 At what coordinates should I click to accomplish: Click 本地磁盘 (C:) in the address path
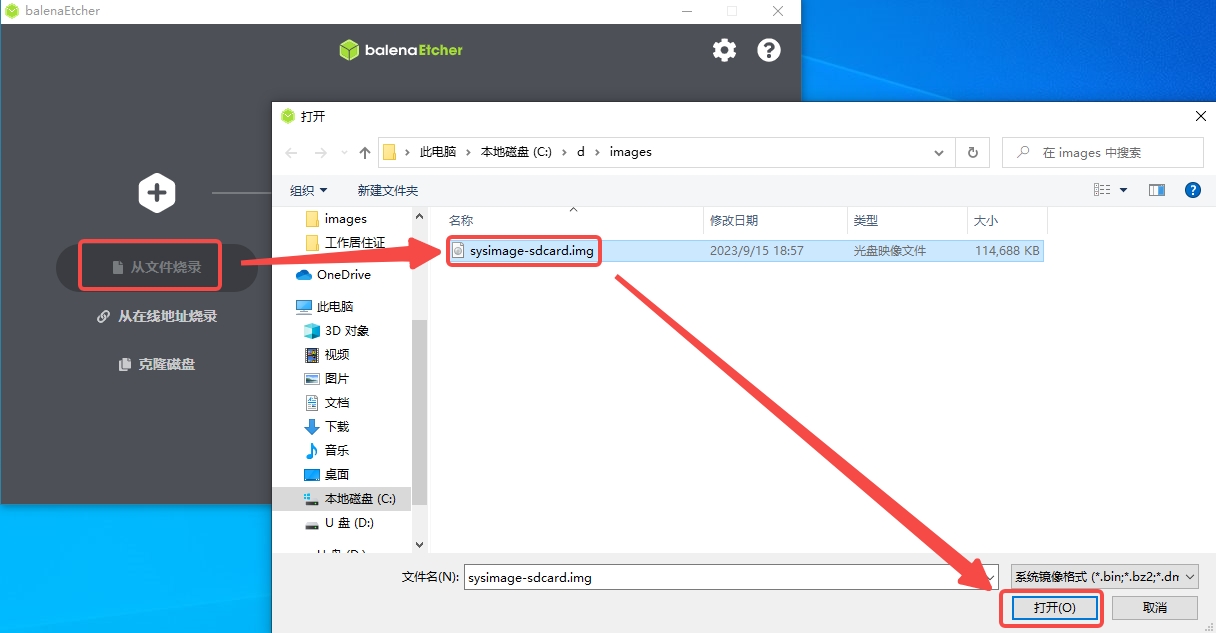516,152
